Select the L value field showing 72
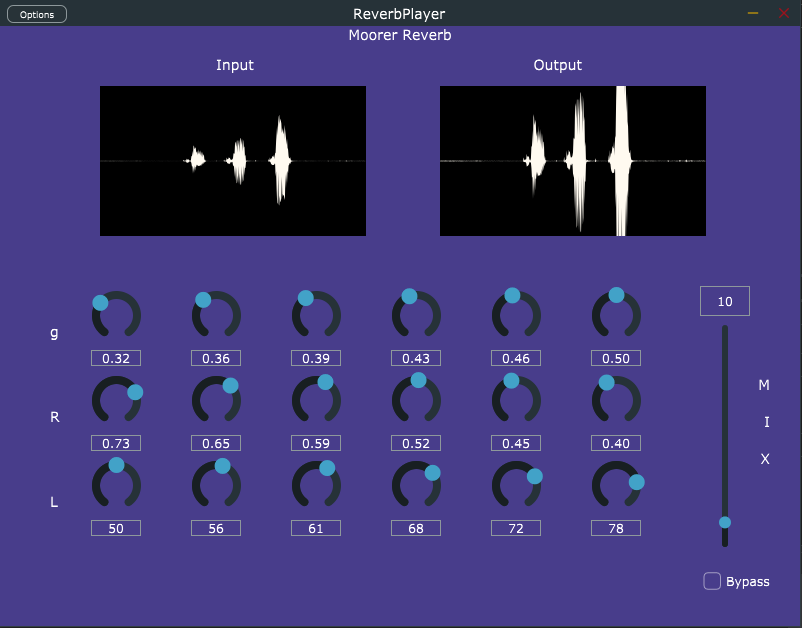 click(516, 528)
